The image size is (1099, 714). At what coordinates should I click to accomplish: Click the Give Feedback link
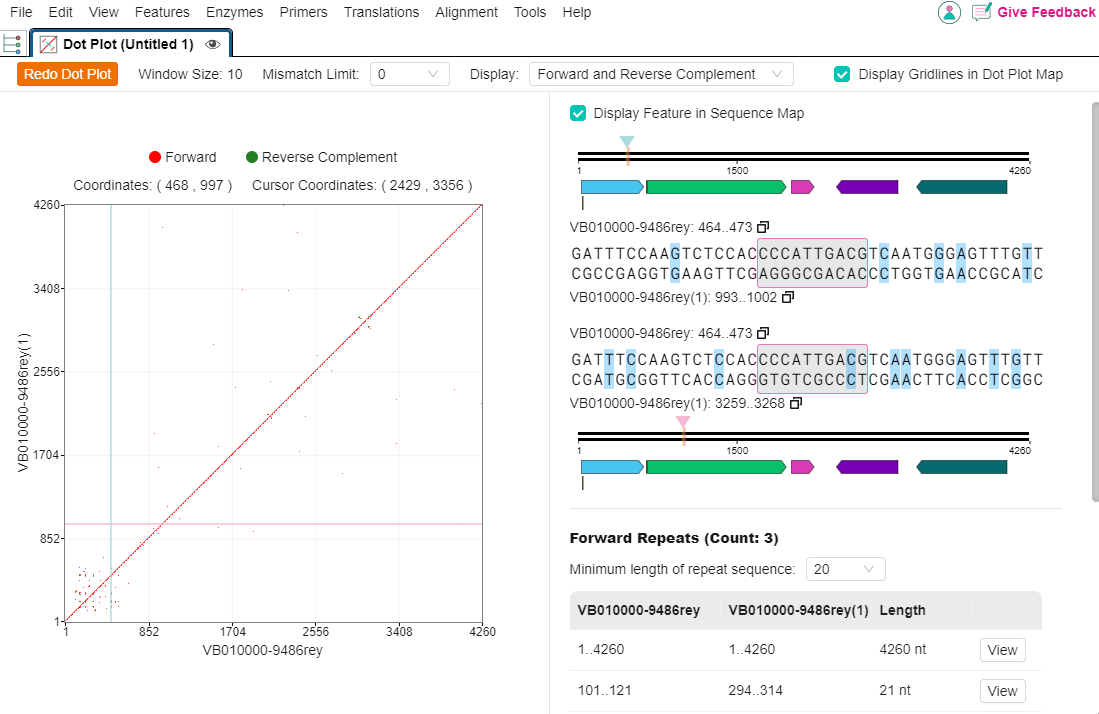click(1046, 12)
